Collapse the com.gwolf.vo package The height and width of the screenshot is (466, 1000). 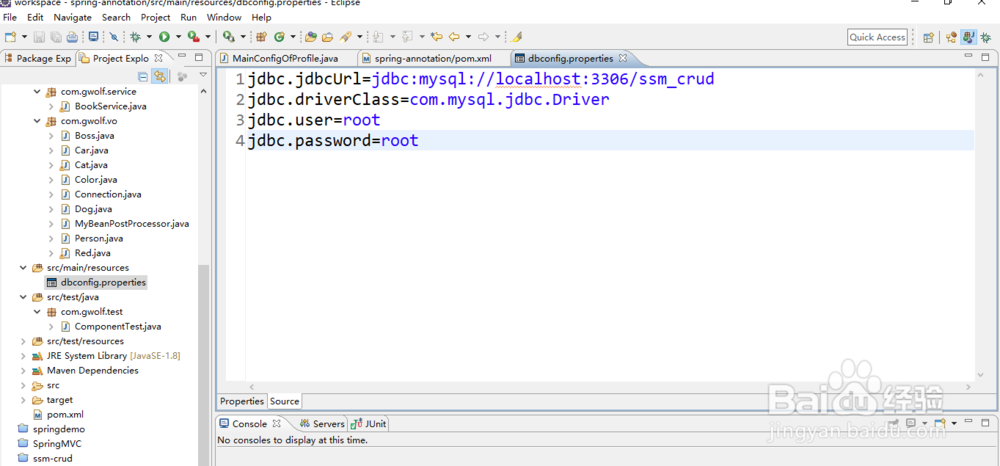coord(37,121)
